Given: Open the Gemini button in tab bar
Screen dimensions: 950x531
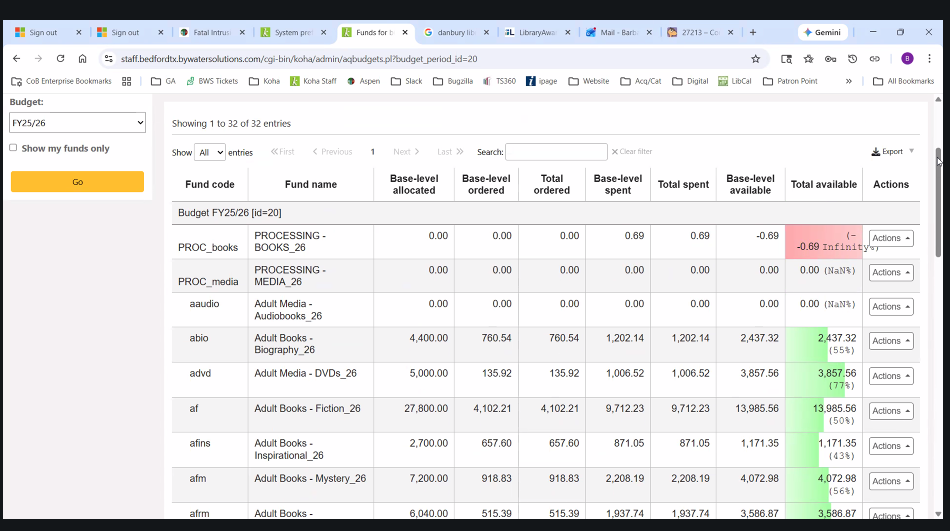Looking at the screenshot, I should pos(823,32).
